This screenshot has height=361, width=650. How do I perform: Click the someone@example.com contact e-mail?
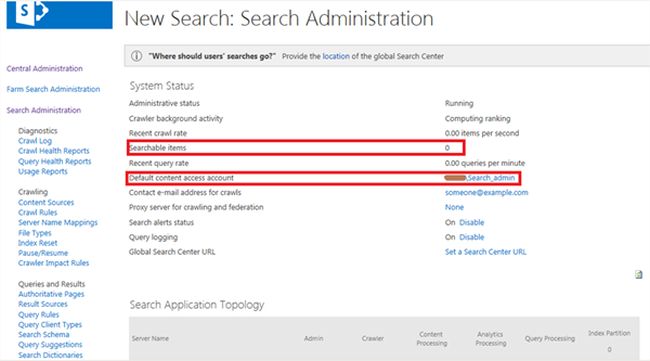pos(486,192)
